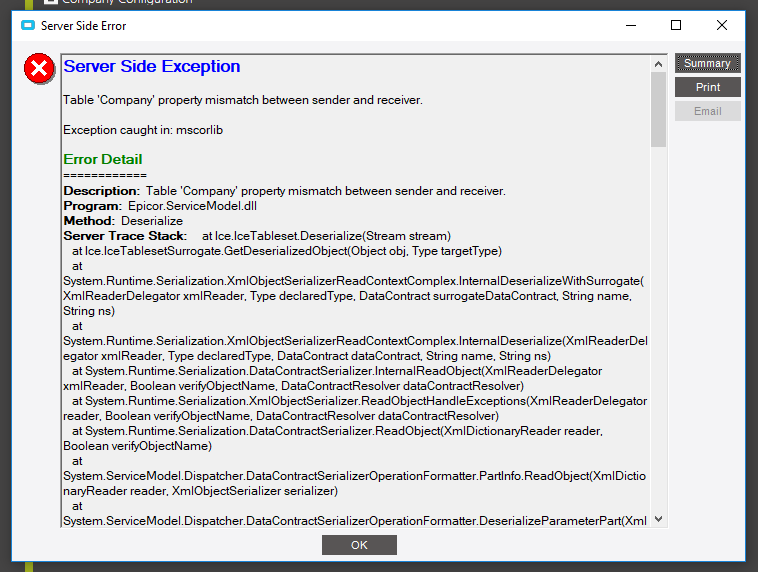Click the 'Boolean verifyObjectName)' trace line

click(137, 446)
